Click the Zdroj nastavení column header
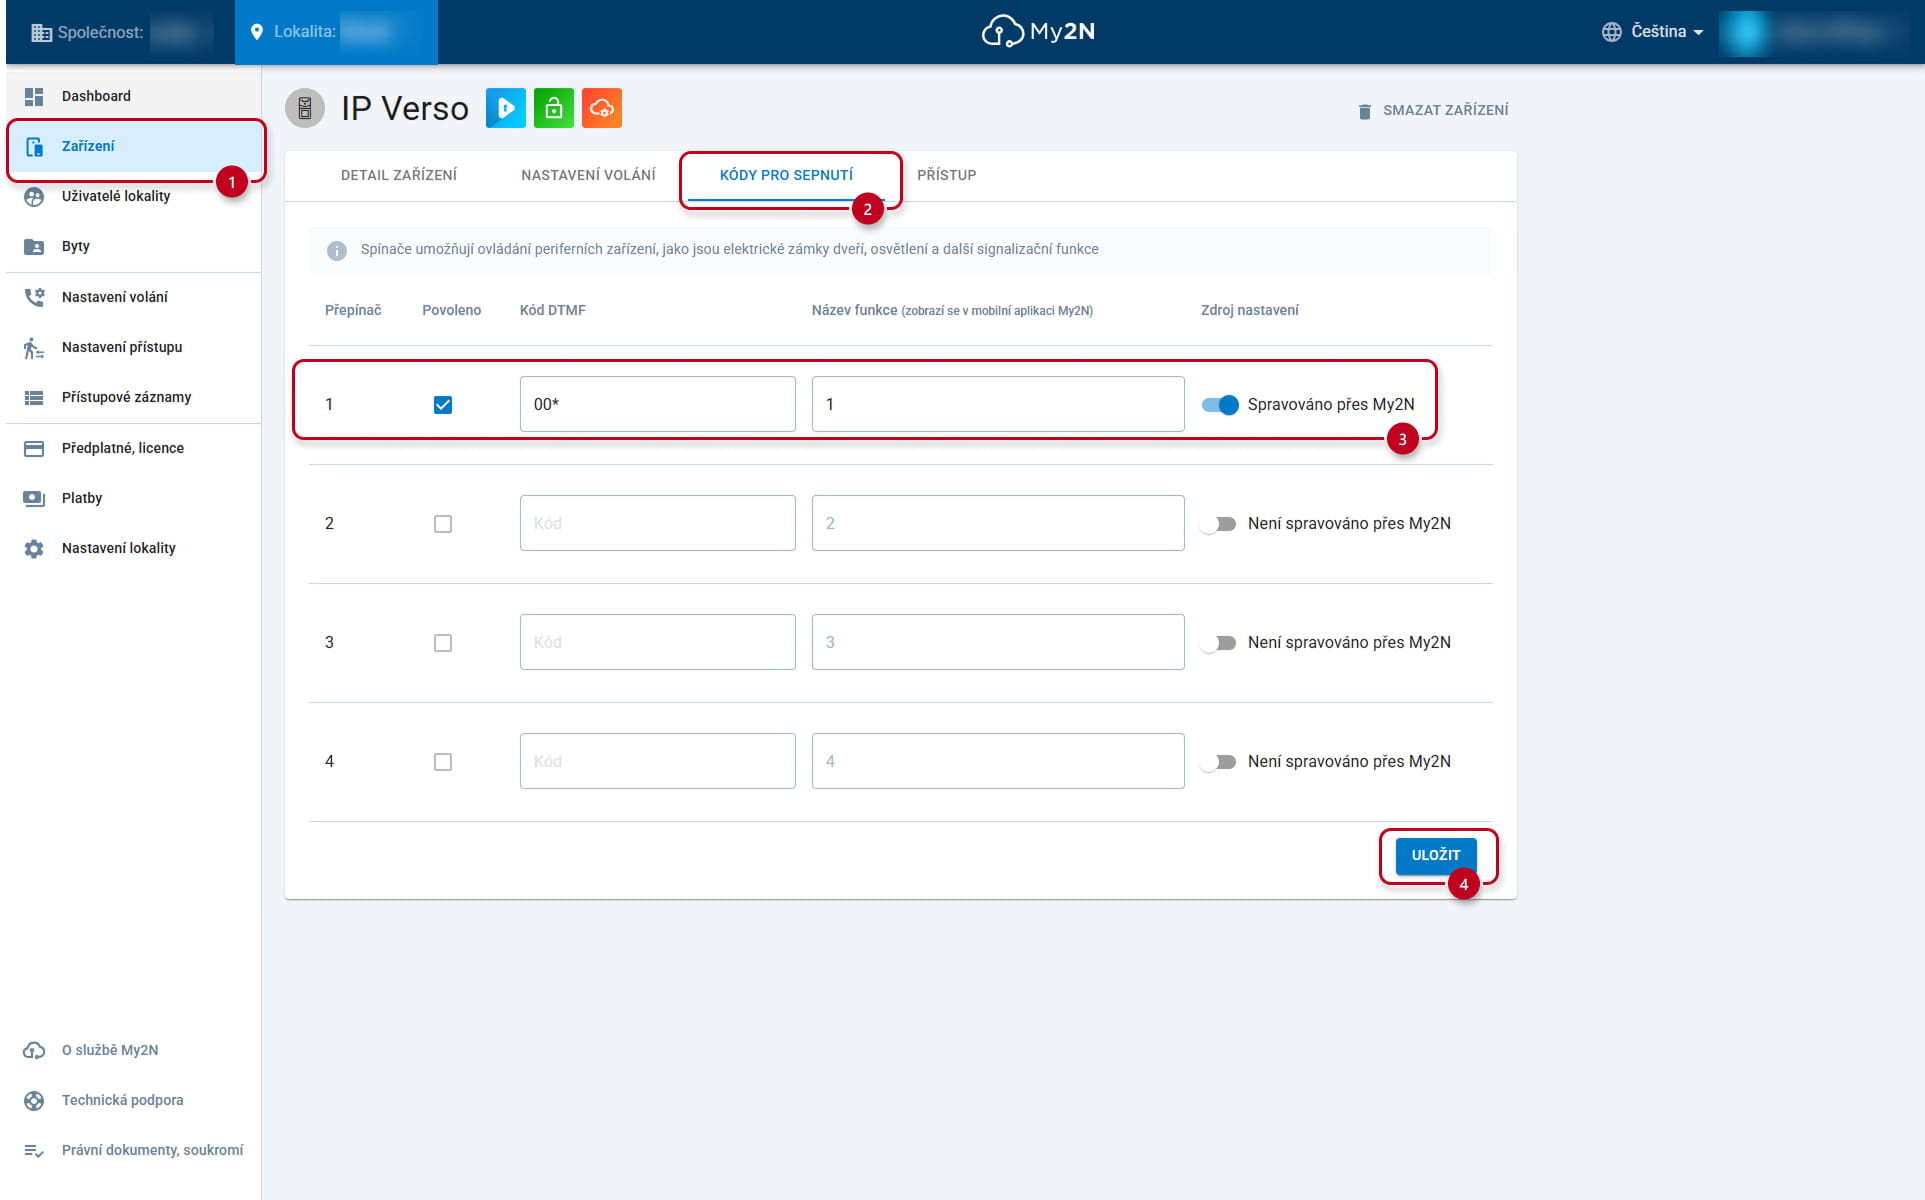Screen dimensions: 1925x1200 click(1249, 310)
